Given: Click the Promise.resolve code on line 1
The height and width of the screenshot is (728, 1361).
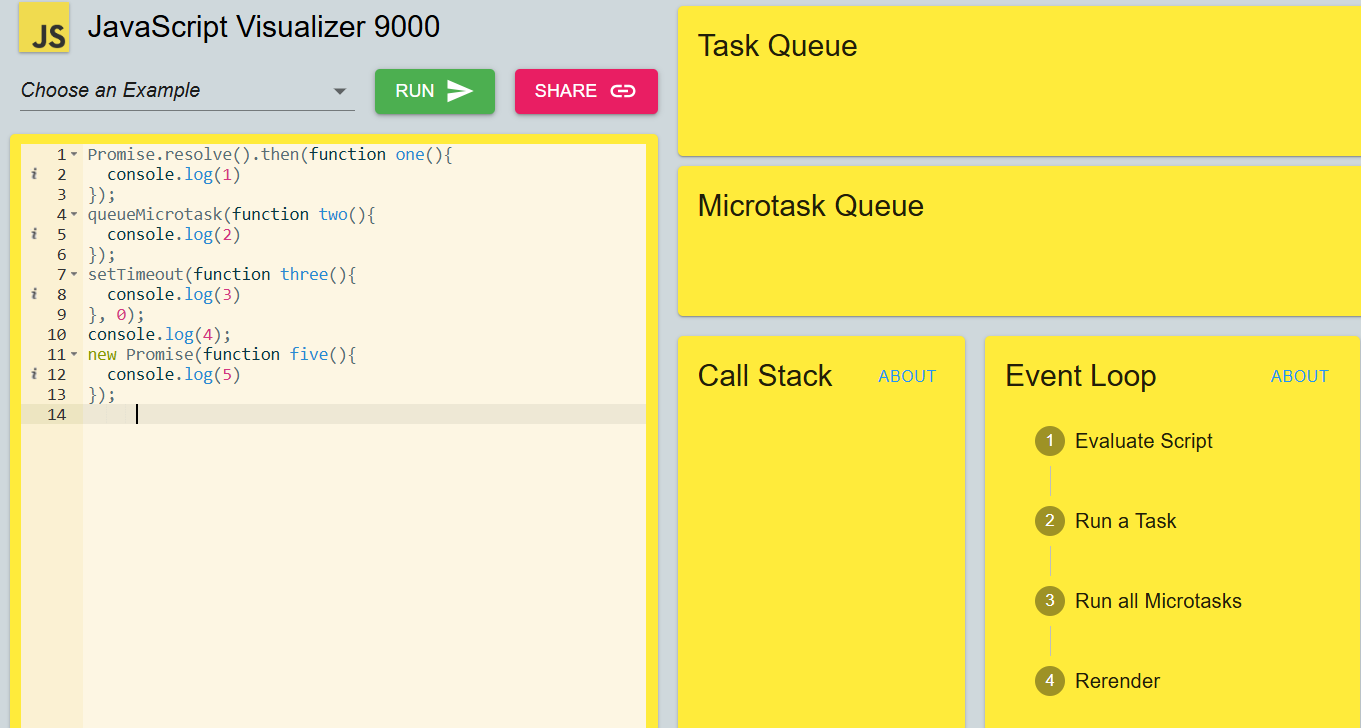Looking at the screenshot, I should tap(270, 154).
